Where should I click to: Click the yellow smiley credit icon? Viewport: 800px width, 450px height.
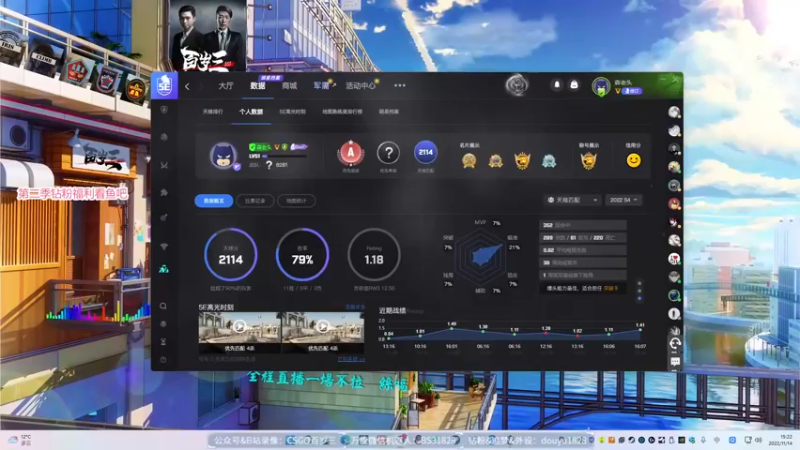(x=633, y=160)
